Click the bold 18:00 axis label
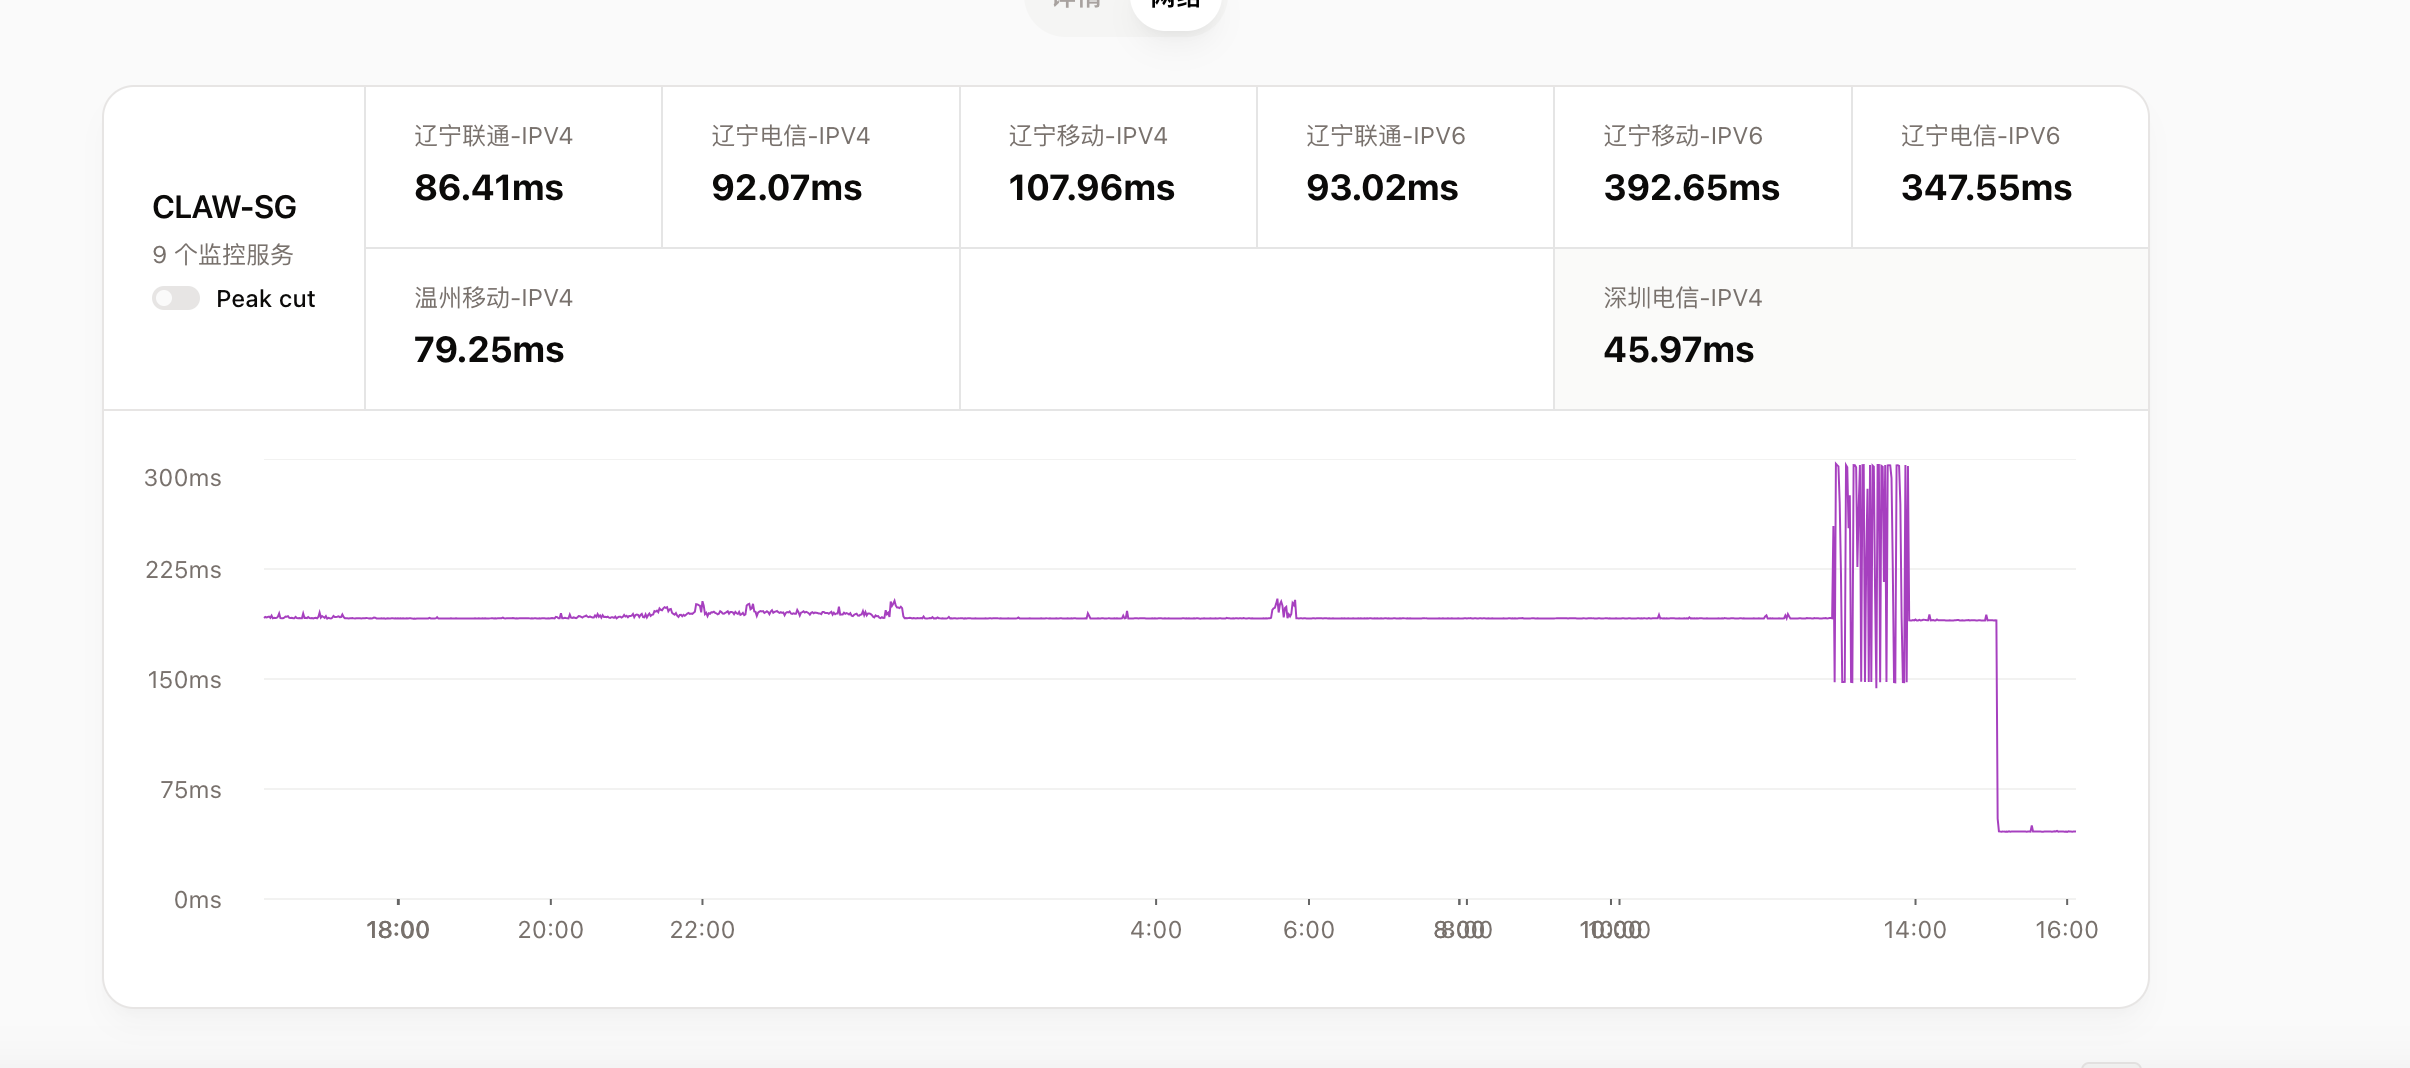 pyautogui.click(x=397, y=929)
